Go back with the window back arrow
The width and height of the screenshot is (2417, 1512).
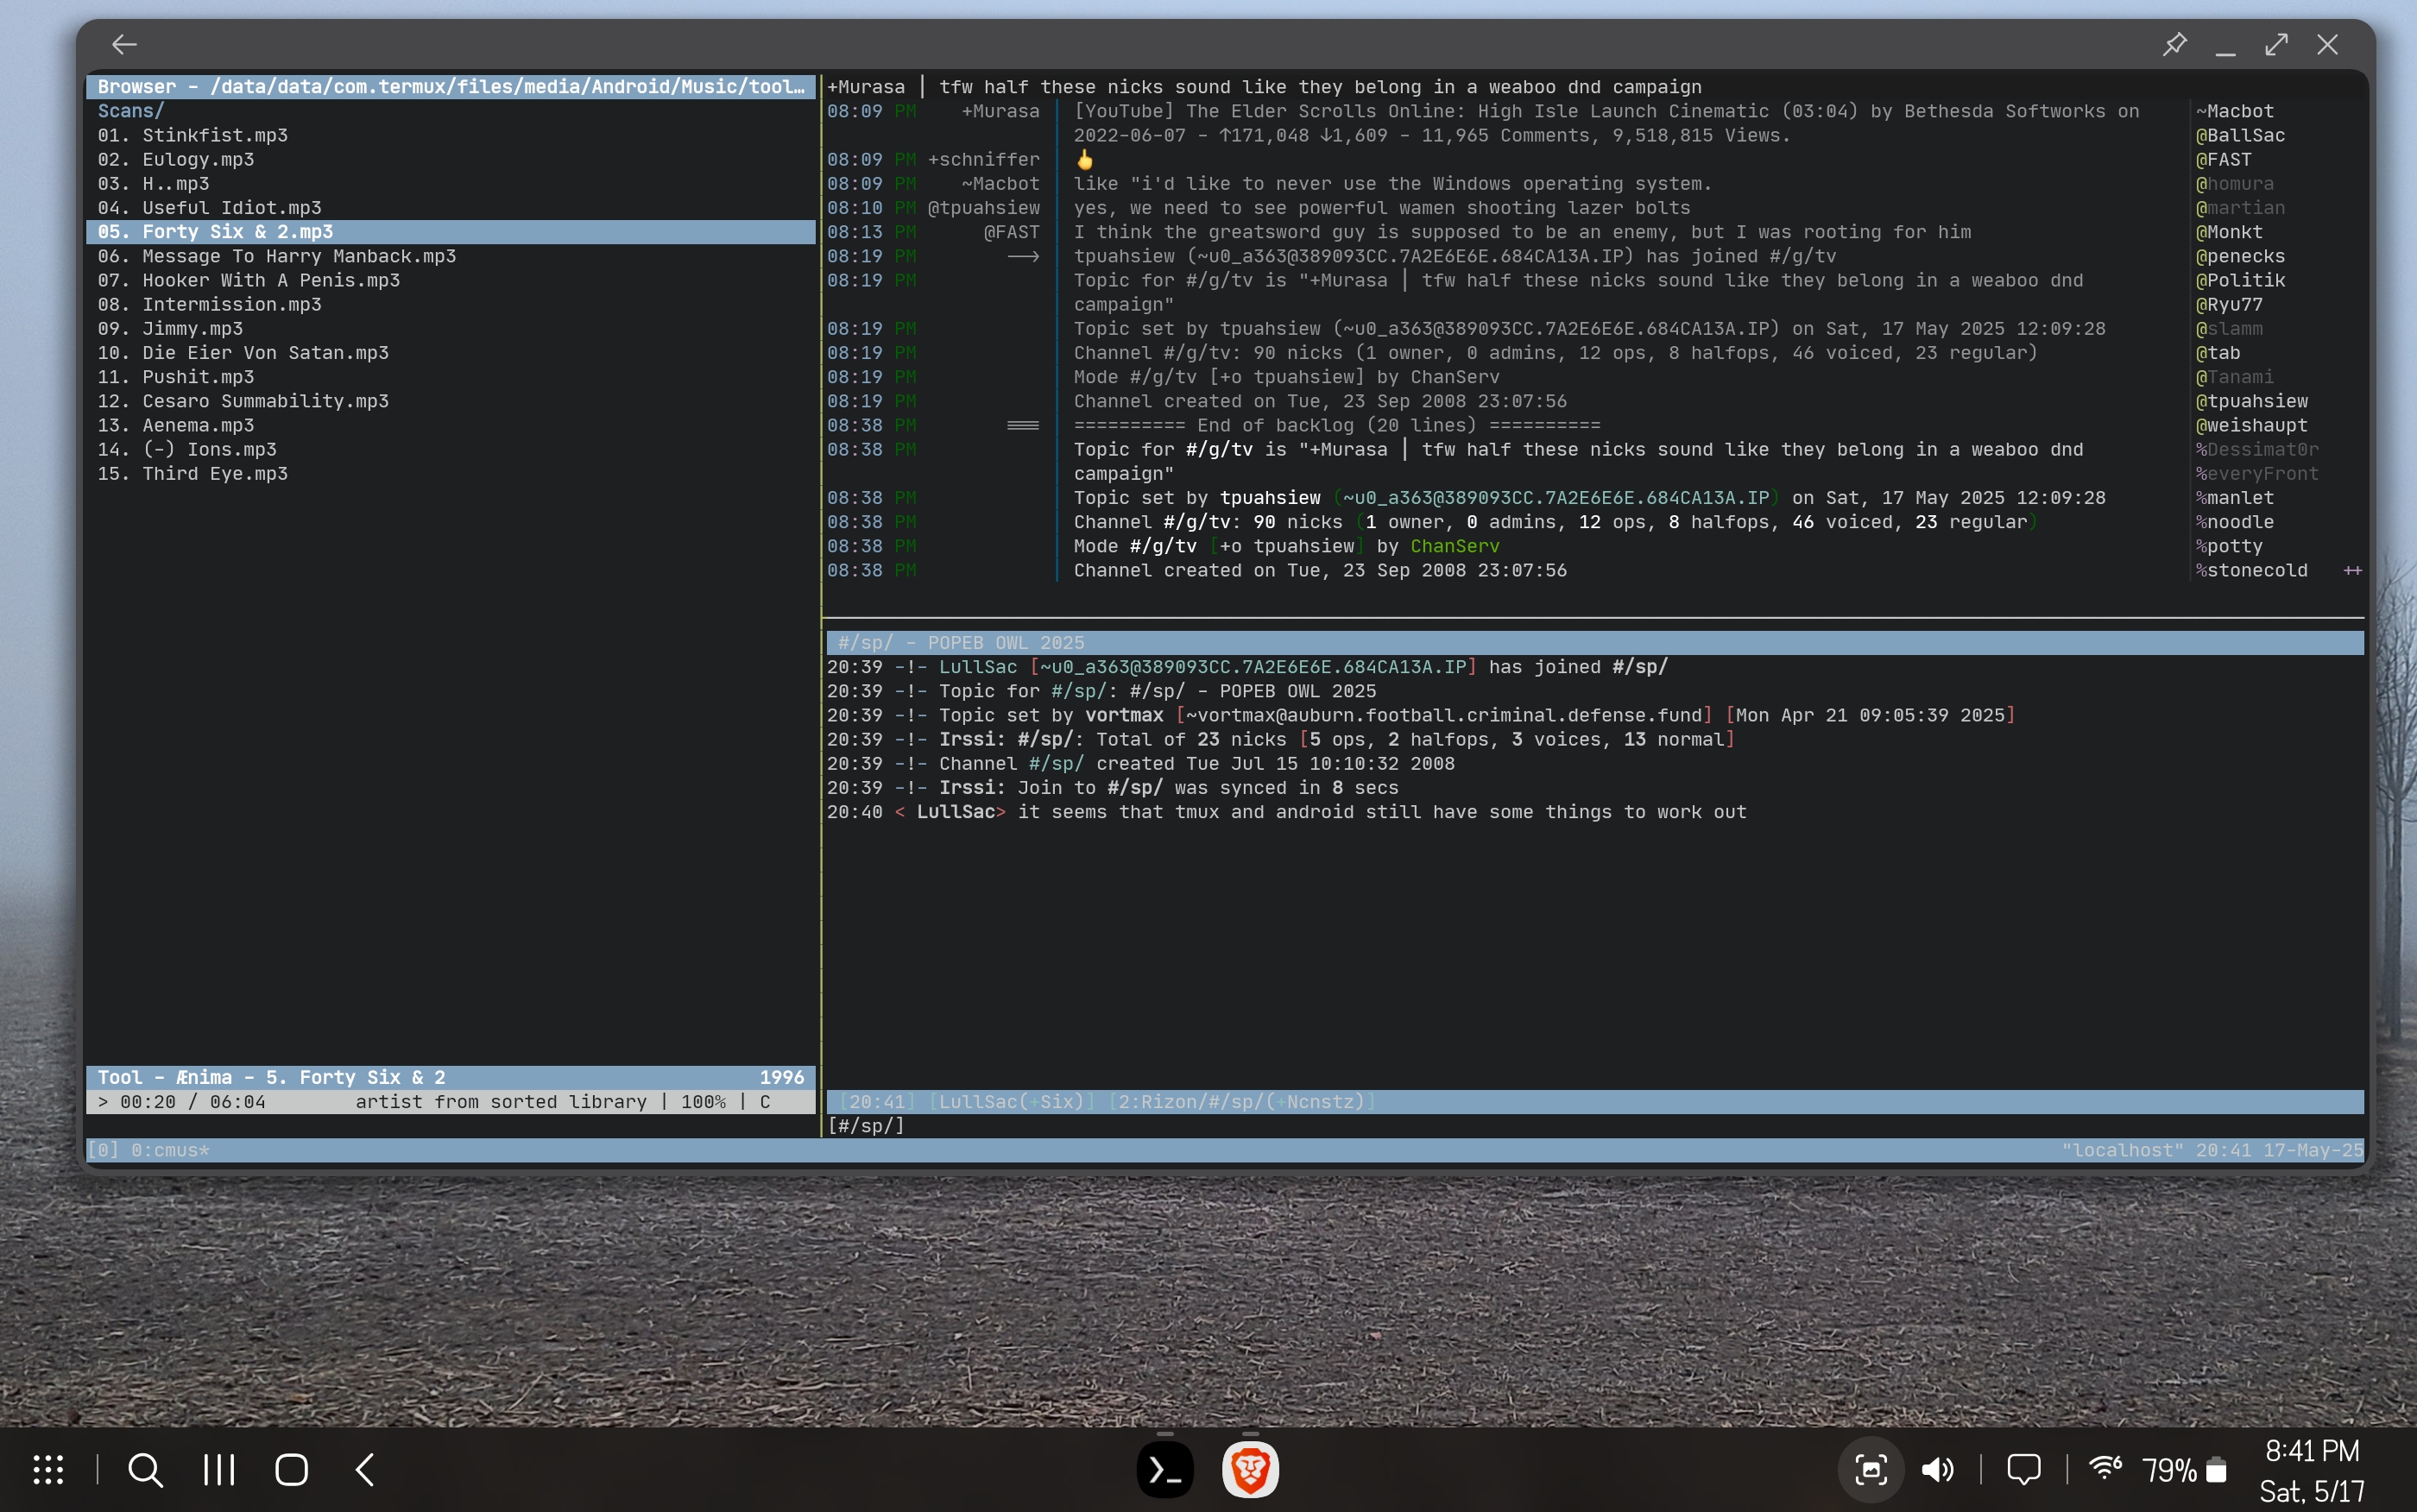click(x=124, y=44)
